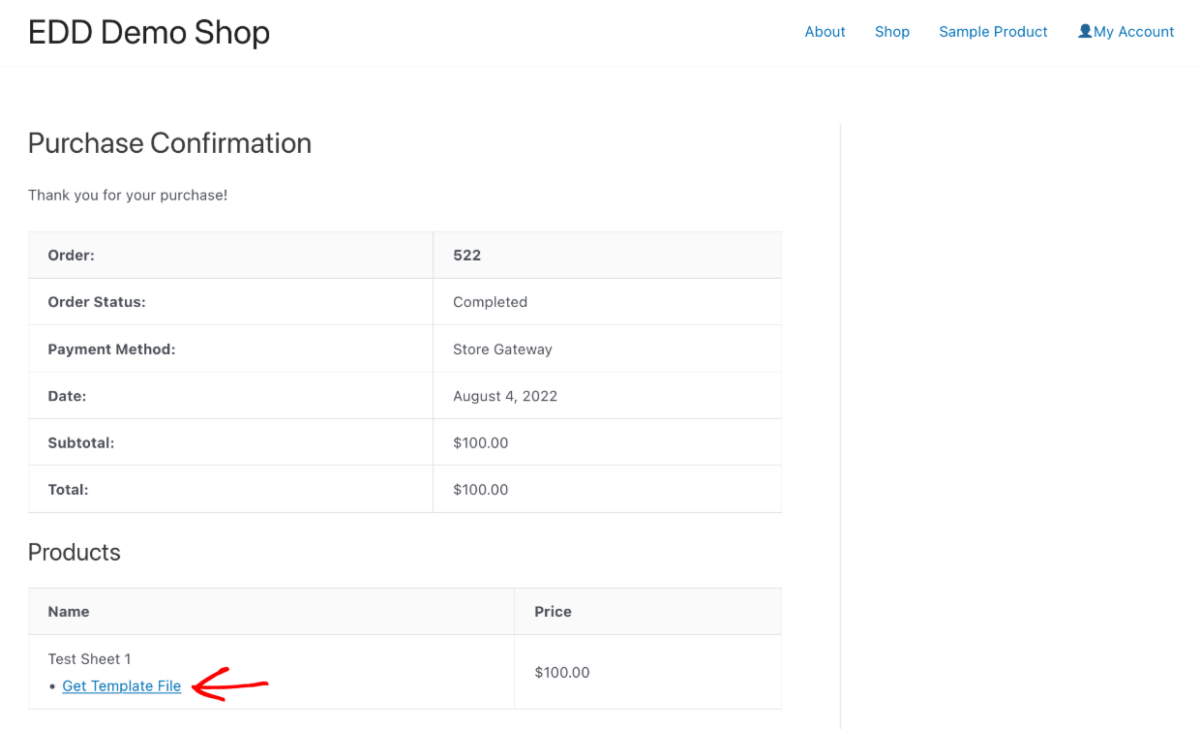Click the Name column header
The image size is (1200, 729).
68,611
